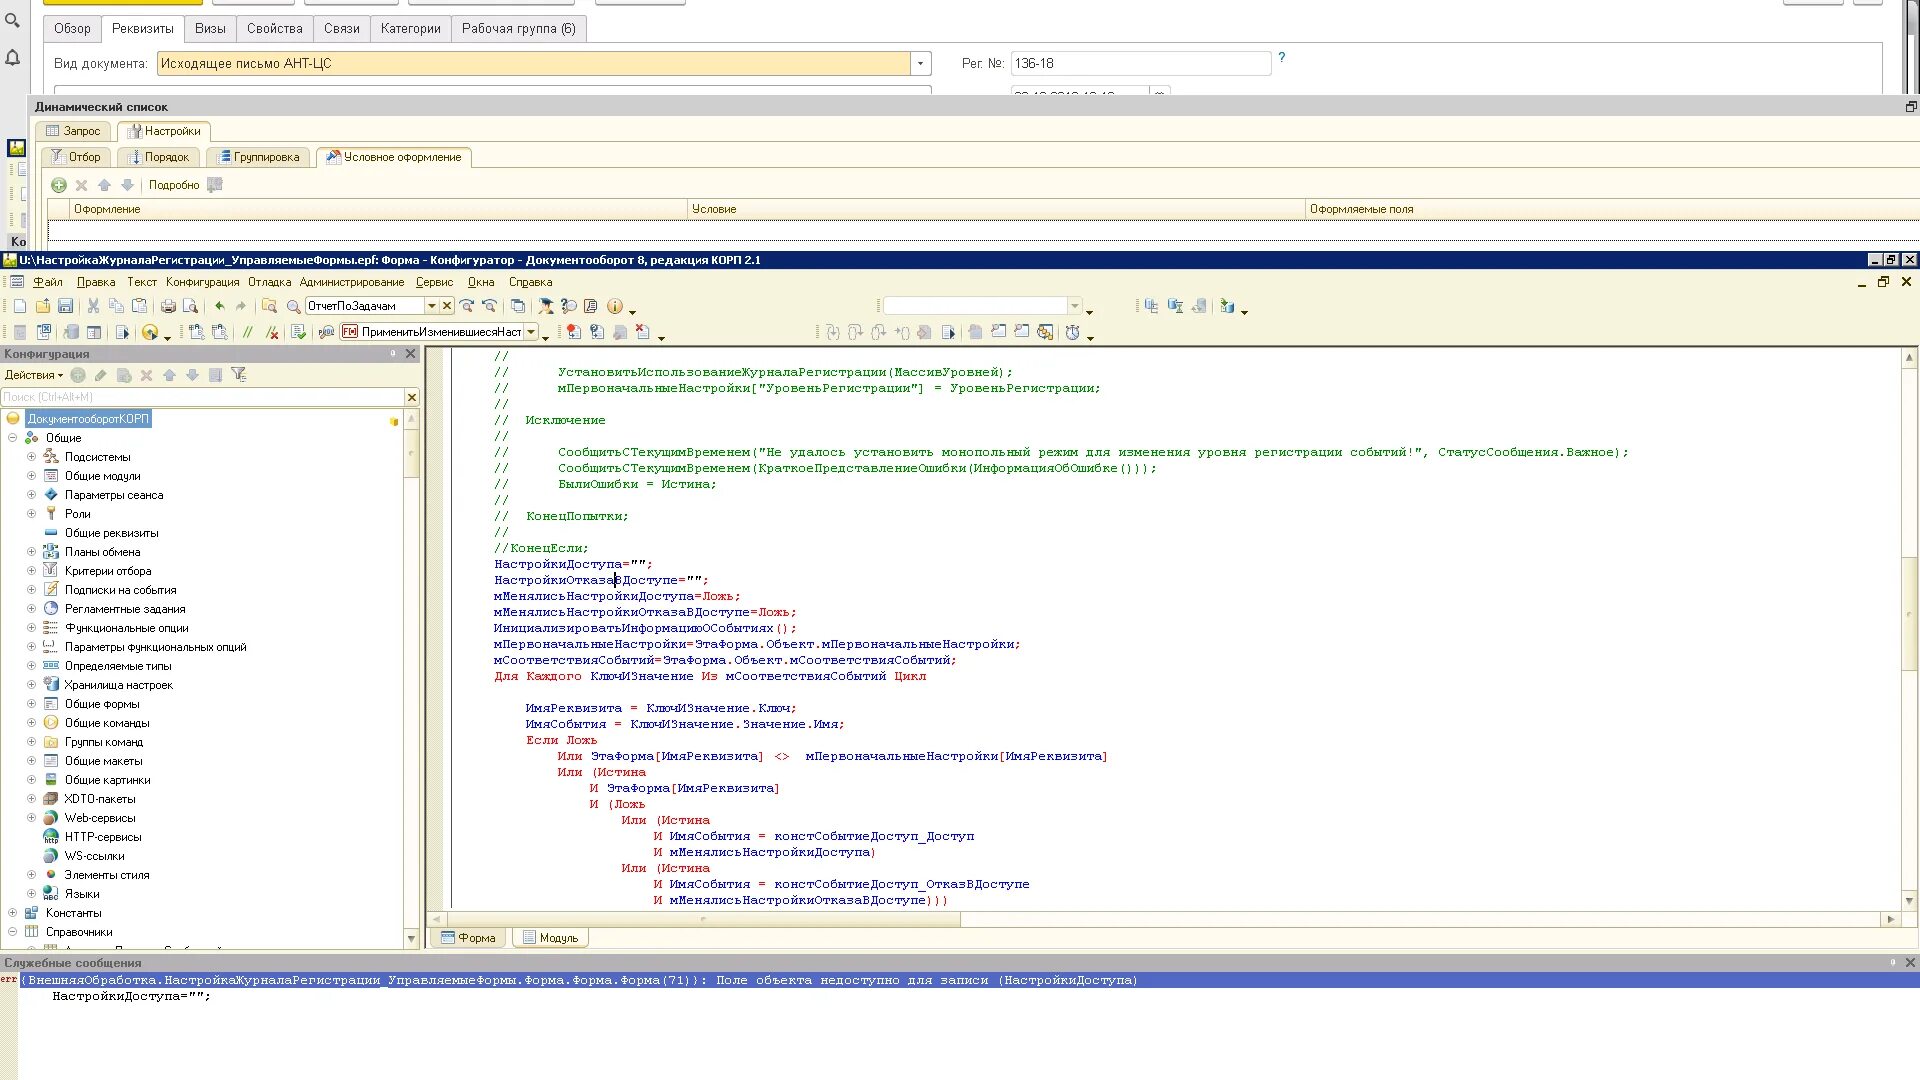The image size is (1920, 1080).
Task: Click the filter icon in Конфигурация panel
Action: pyautogui.click(x=238, y=375)
